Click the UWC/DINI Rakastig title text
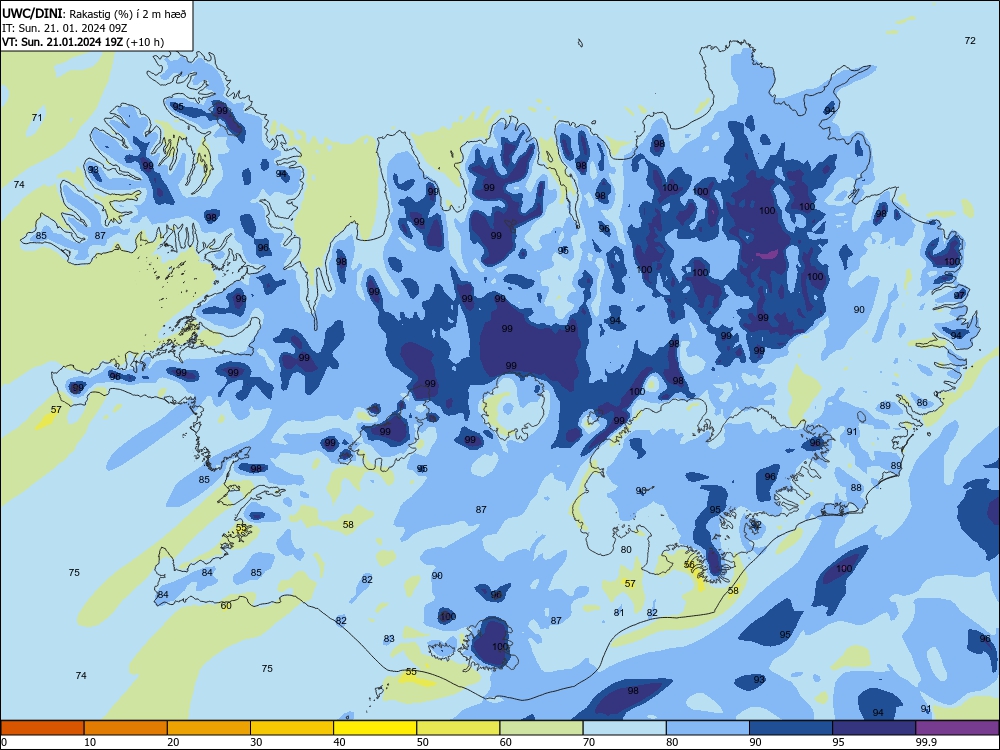Viewport: 1000px width, 750px height. coord(94,13)
